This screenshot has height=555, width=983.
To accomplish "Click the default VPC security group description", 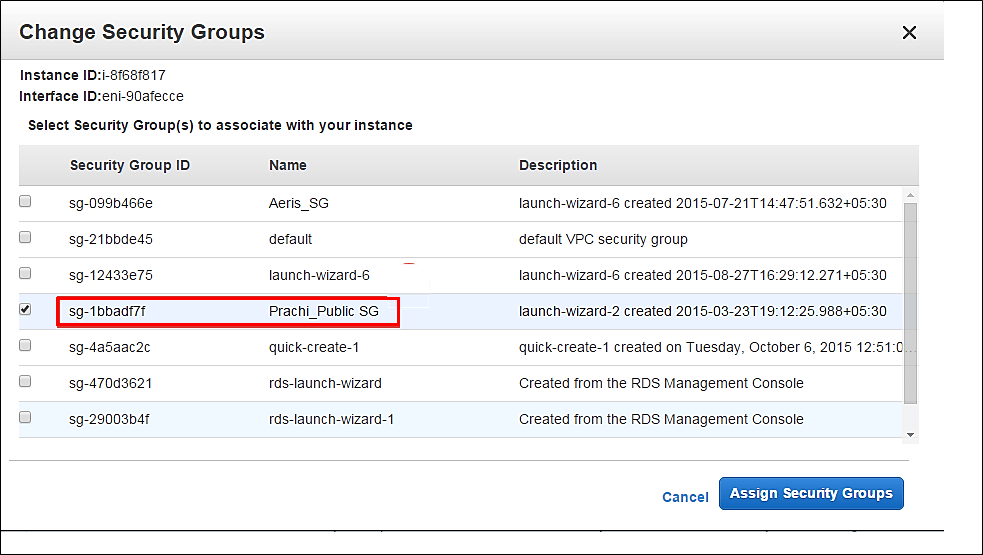I will coord(603,239).
